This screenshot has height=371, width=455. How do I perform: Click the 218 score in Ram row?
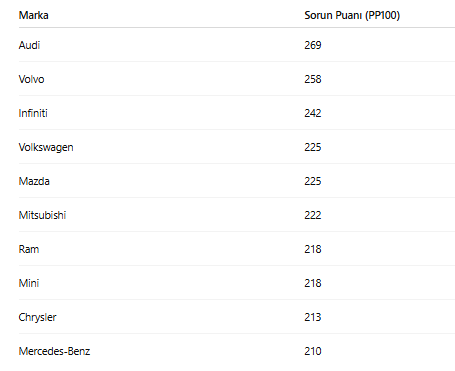[x=313, y=249]
